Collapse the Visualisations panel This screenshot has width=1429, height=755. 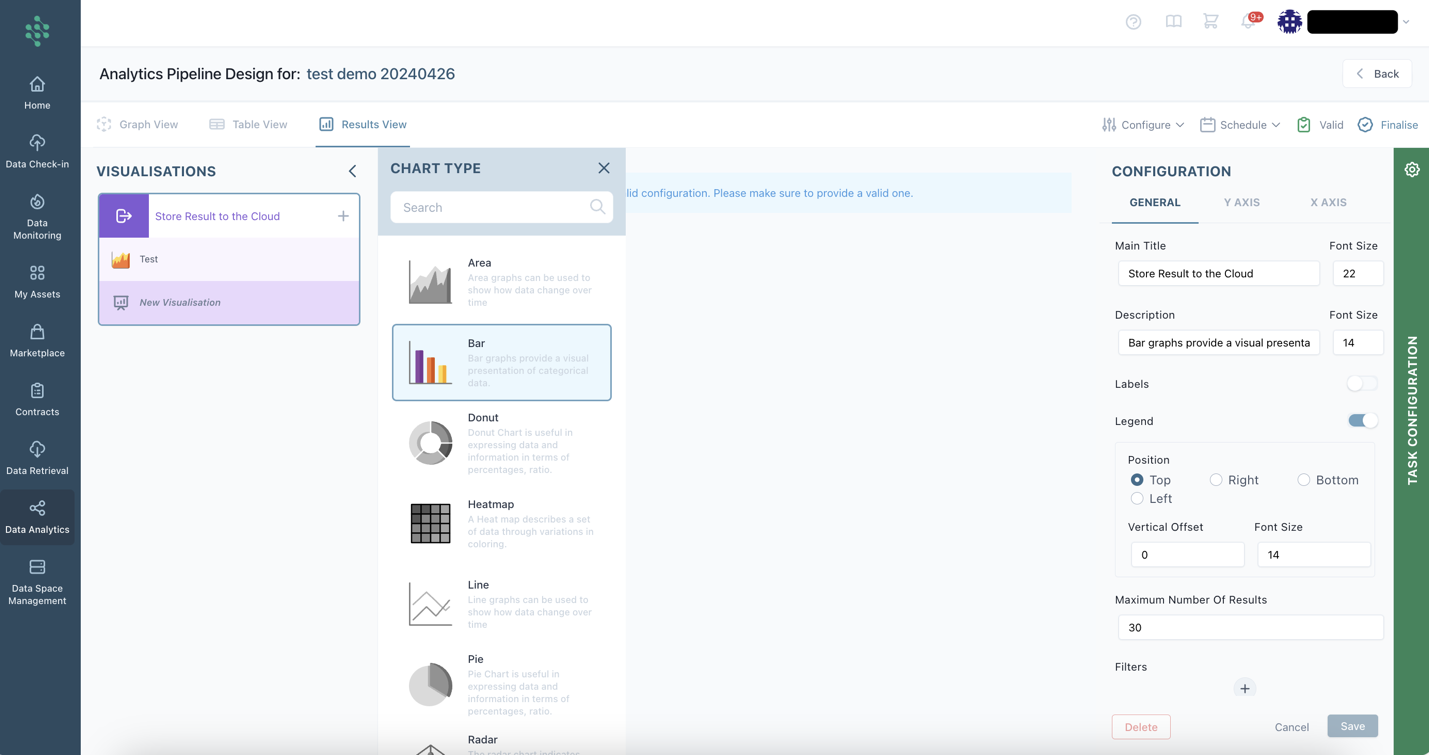pyautogui.click(x=352, y=171)
